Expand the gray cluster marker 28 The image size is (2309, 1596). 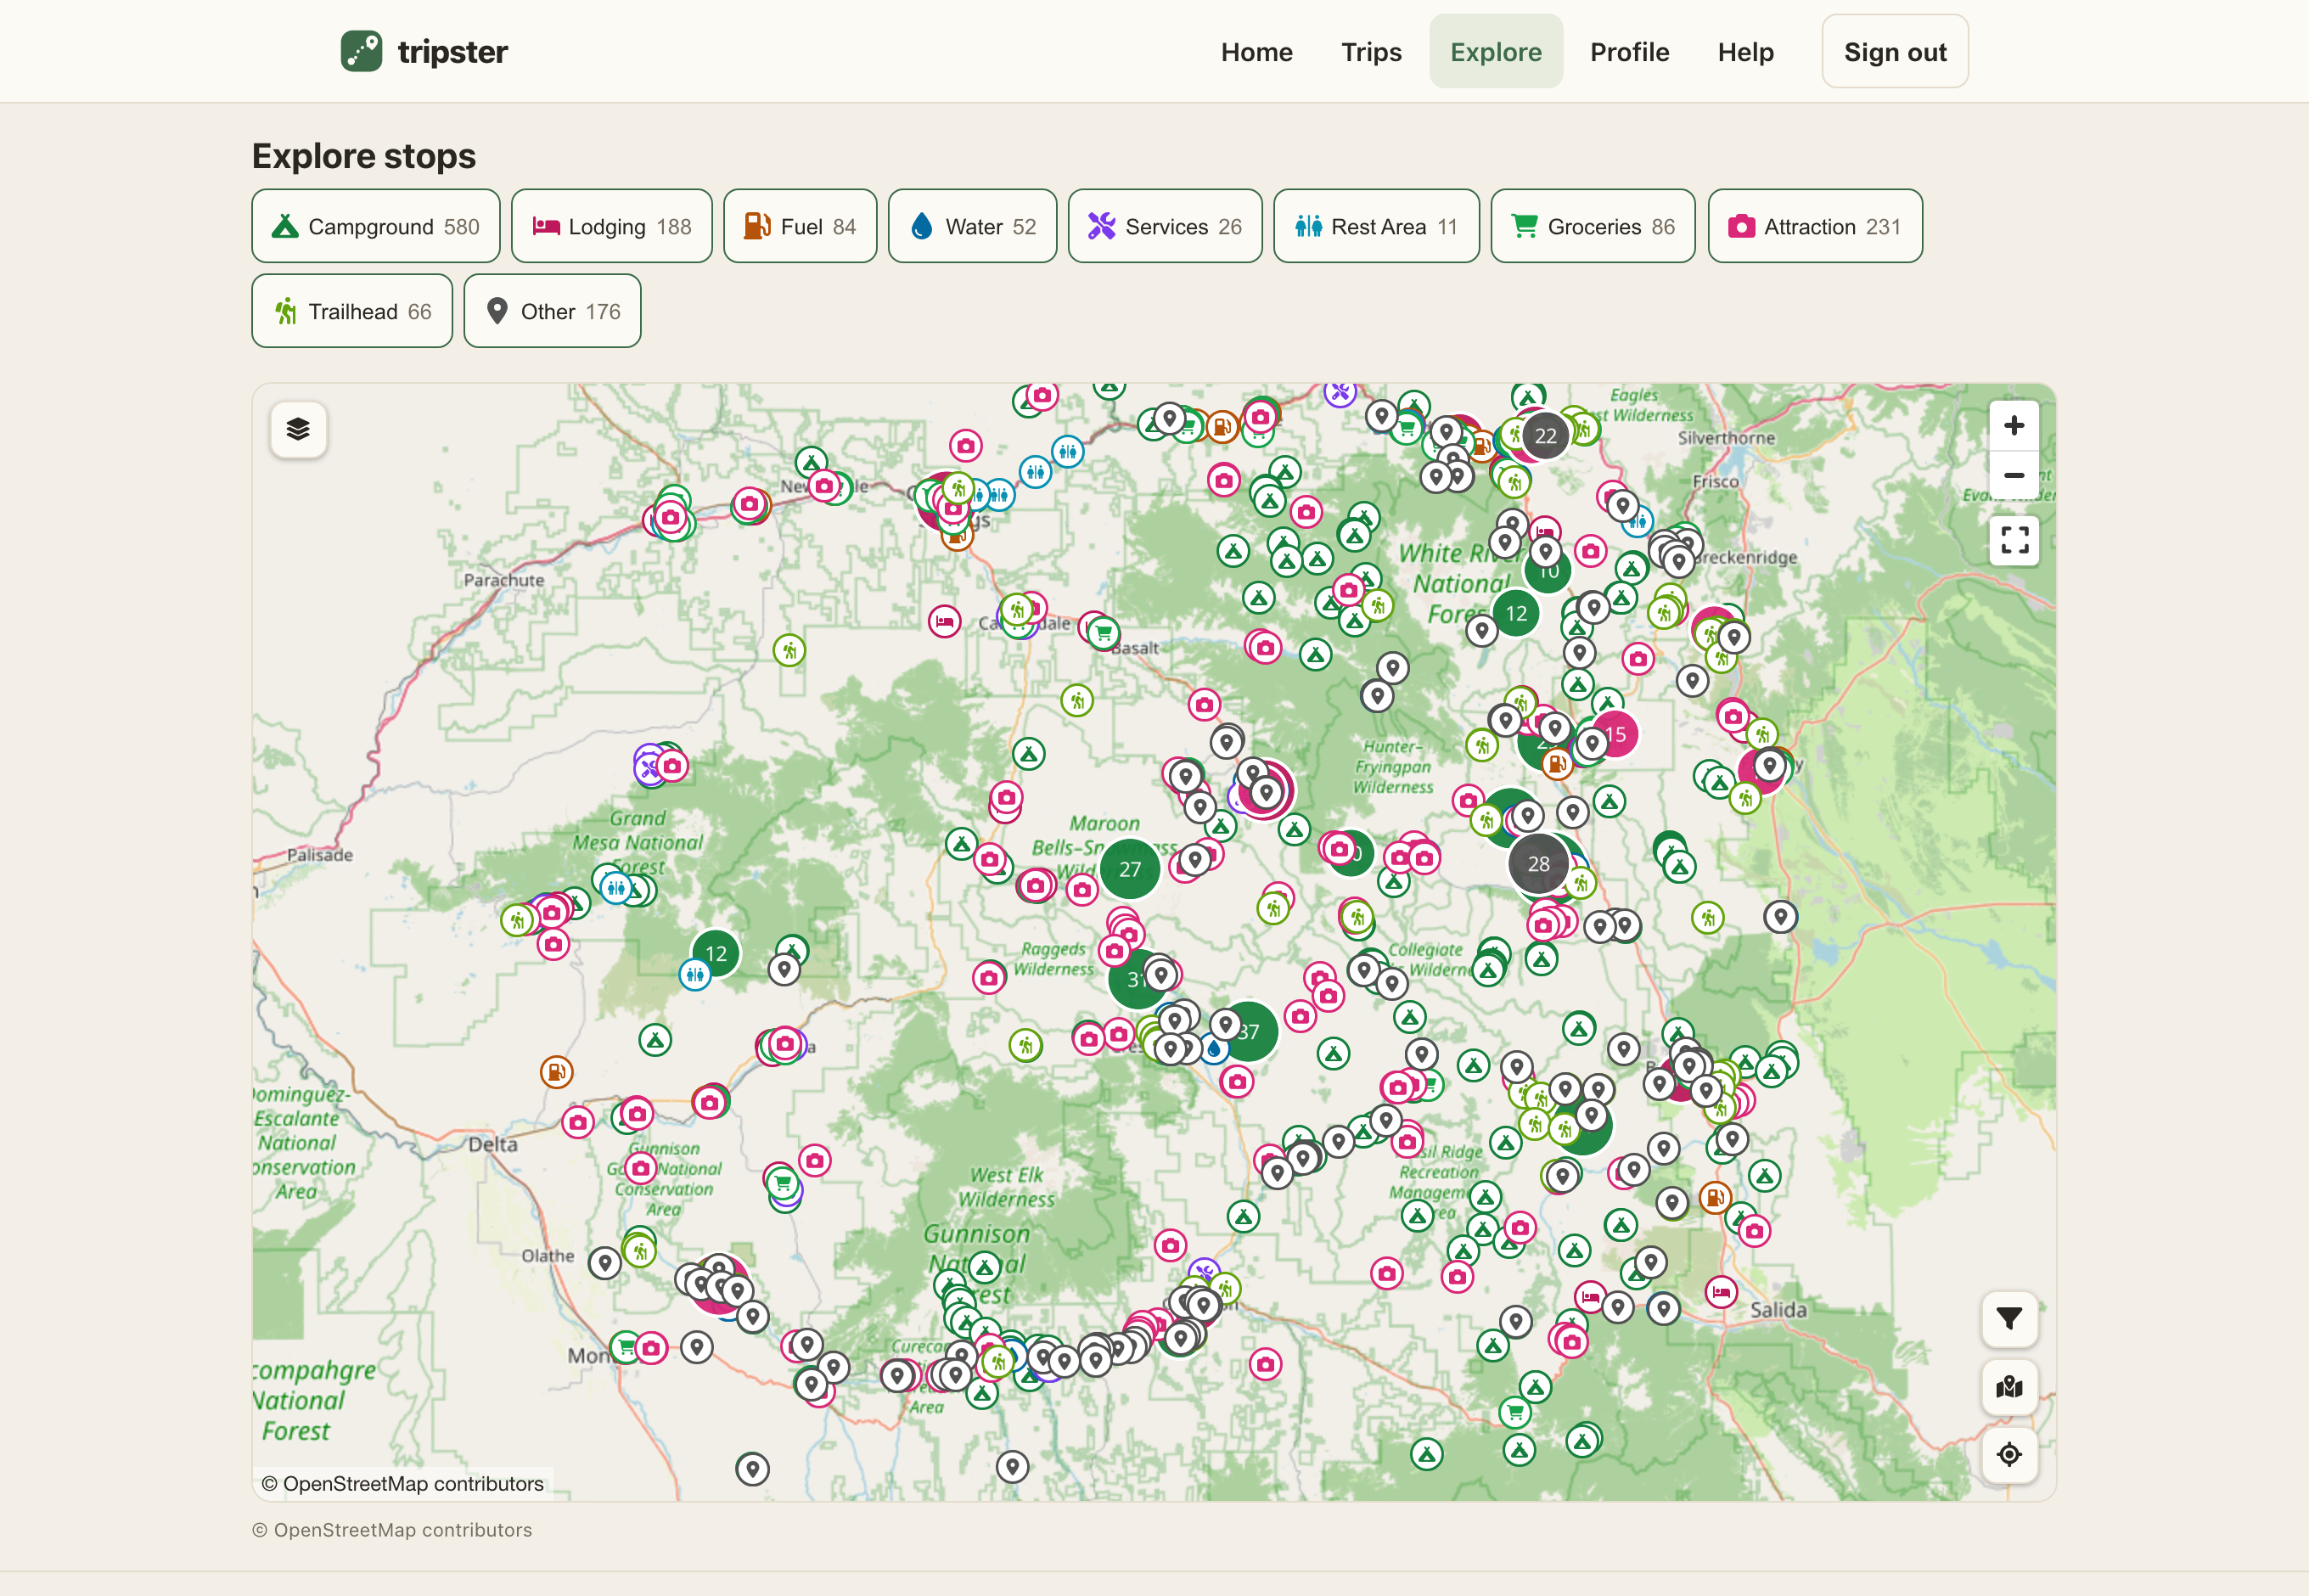1538,864
